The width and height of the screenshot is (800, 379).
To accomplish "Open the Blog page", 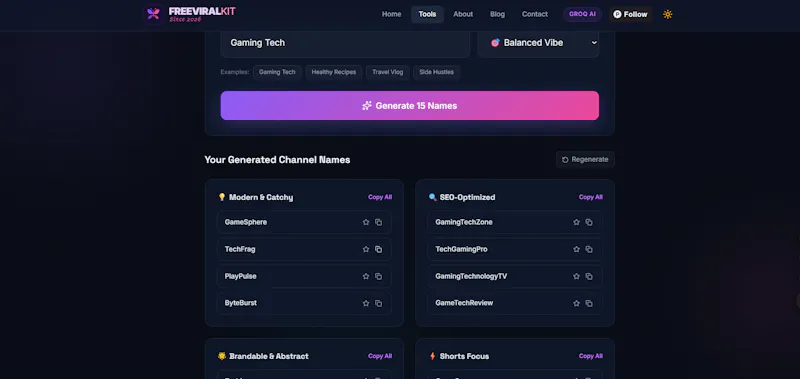I will pyautogui.click(x=497, y=14).
